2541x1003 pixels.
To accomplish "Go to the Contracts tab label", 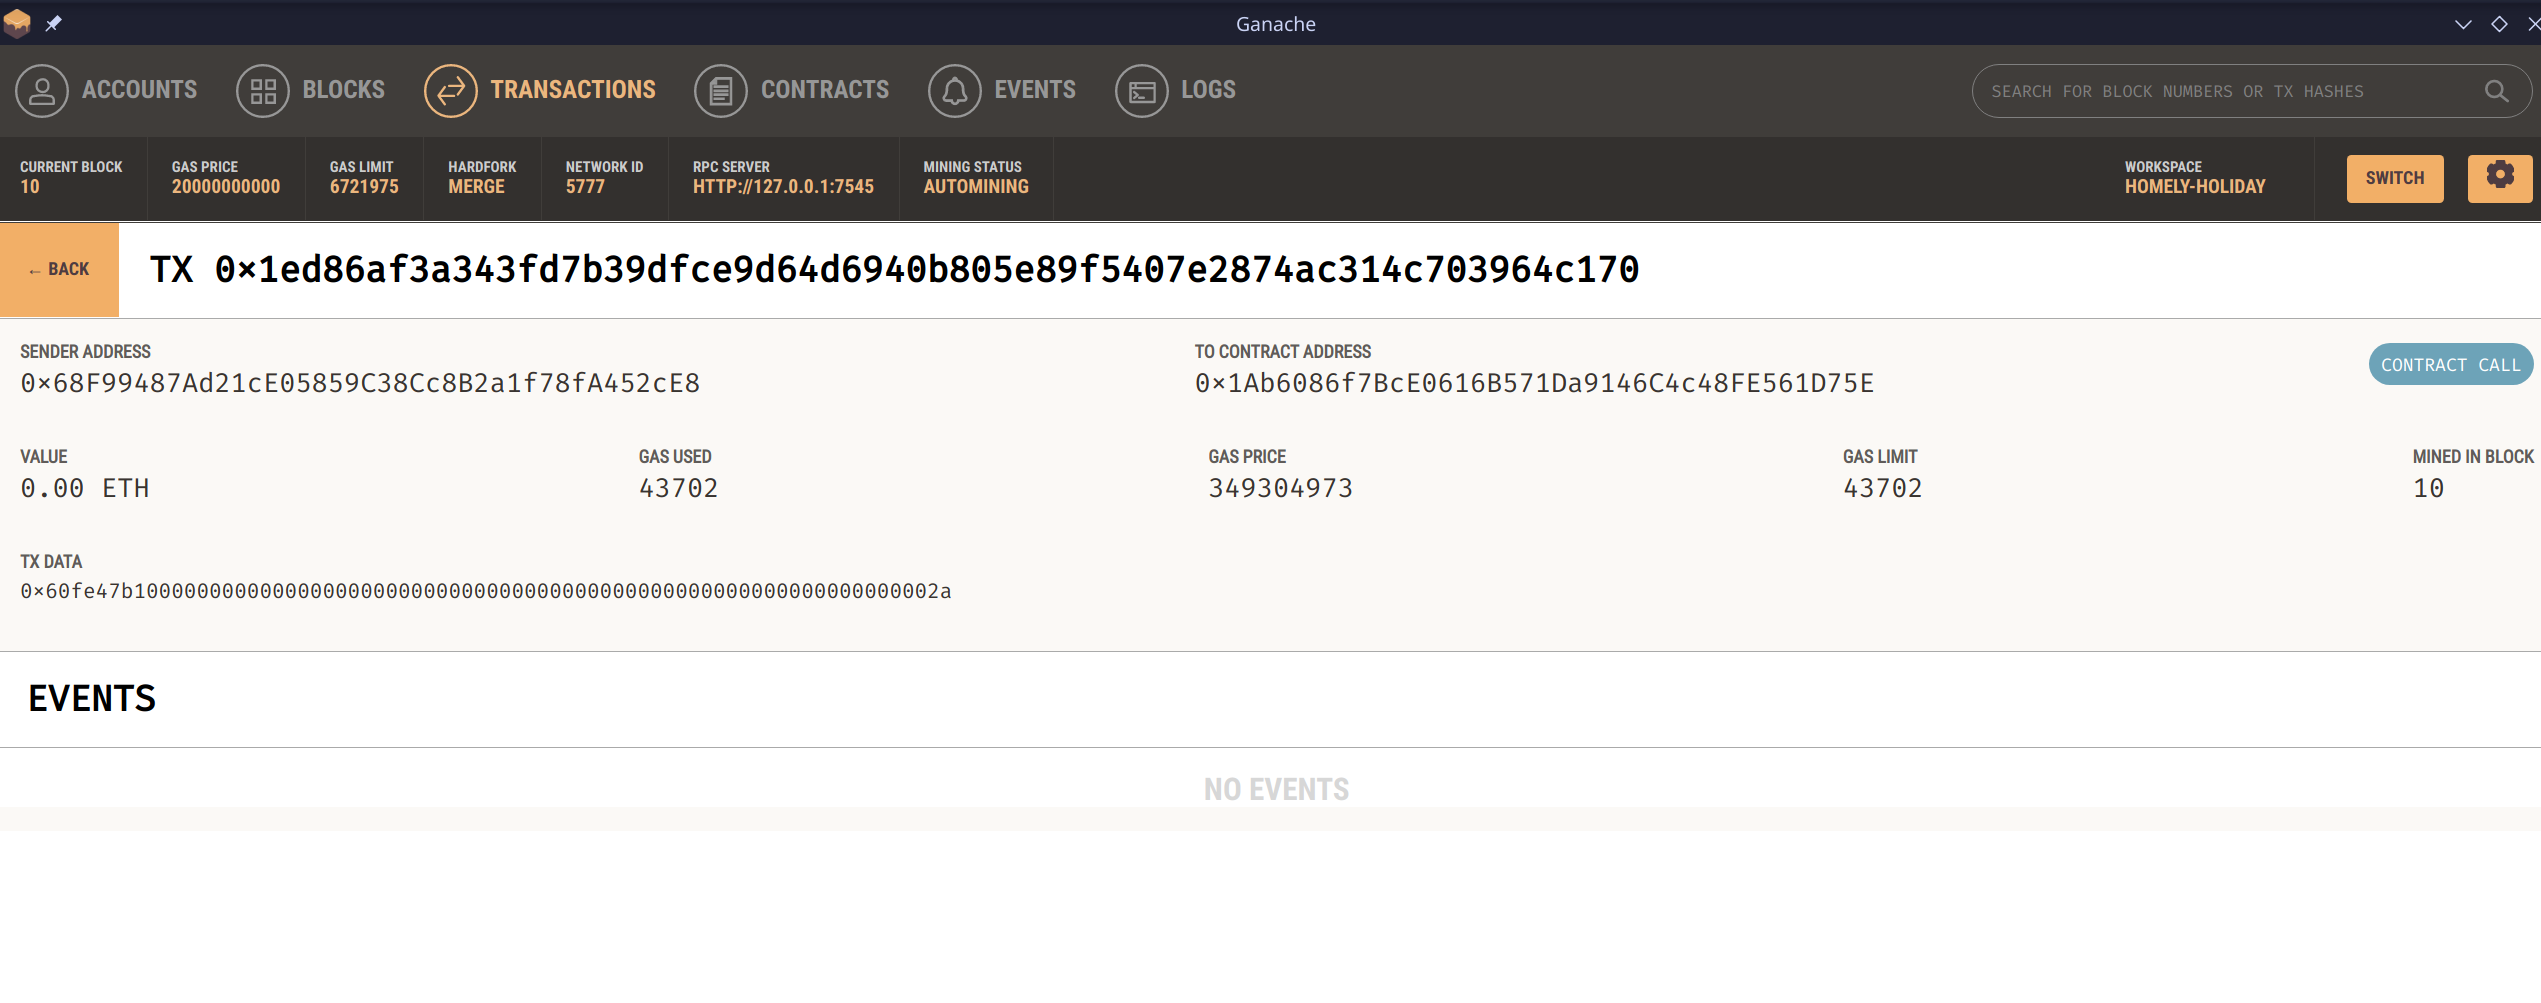I will click(x=824, y=90).
